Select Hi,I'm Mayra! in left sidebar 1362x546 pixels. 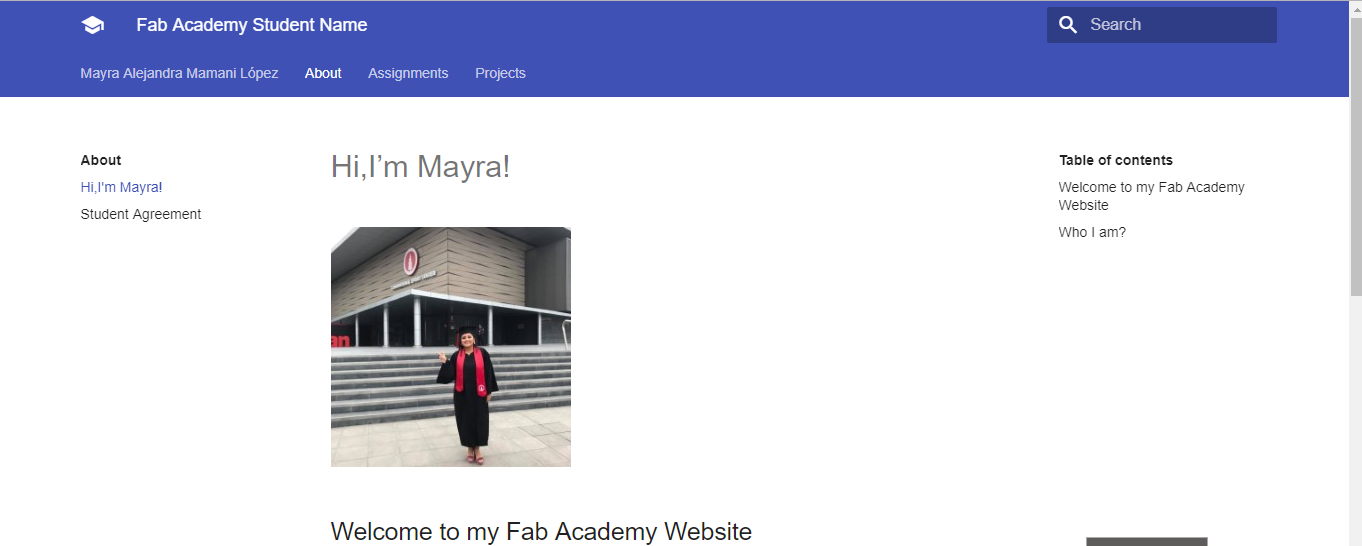tap(121, 187)
